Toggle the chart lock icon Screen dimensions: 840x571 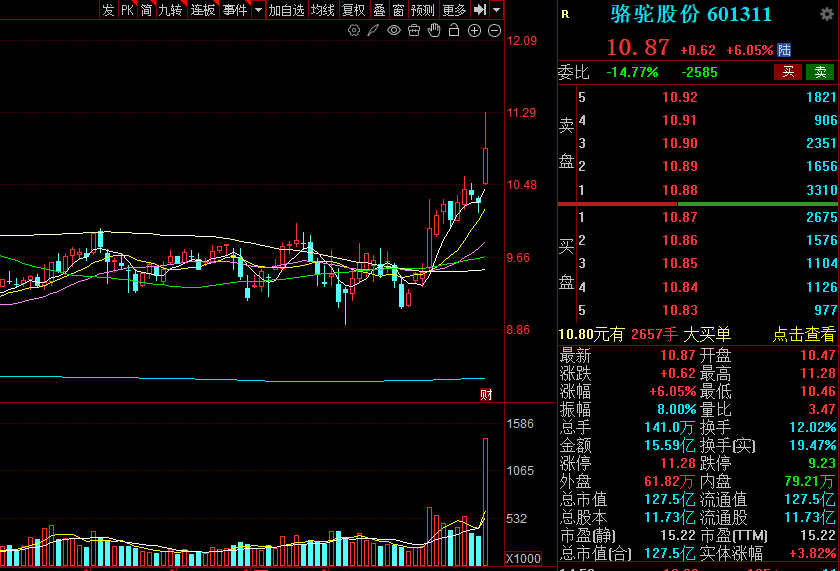tap(454, 31)
